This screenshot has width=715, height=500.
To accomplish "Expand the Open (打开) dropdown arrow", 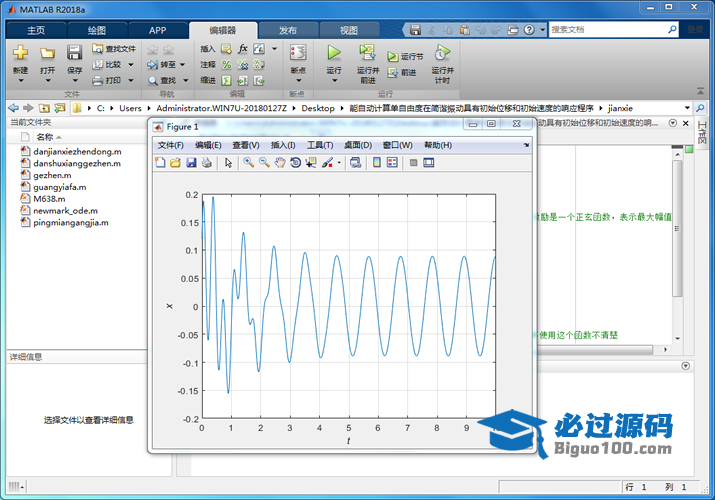I will point(47,81).
